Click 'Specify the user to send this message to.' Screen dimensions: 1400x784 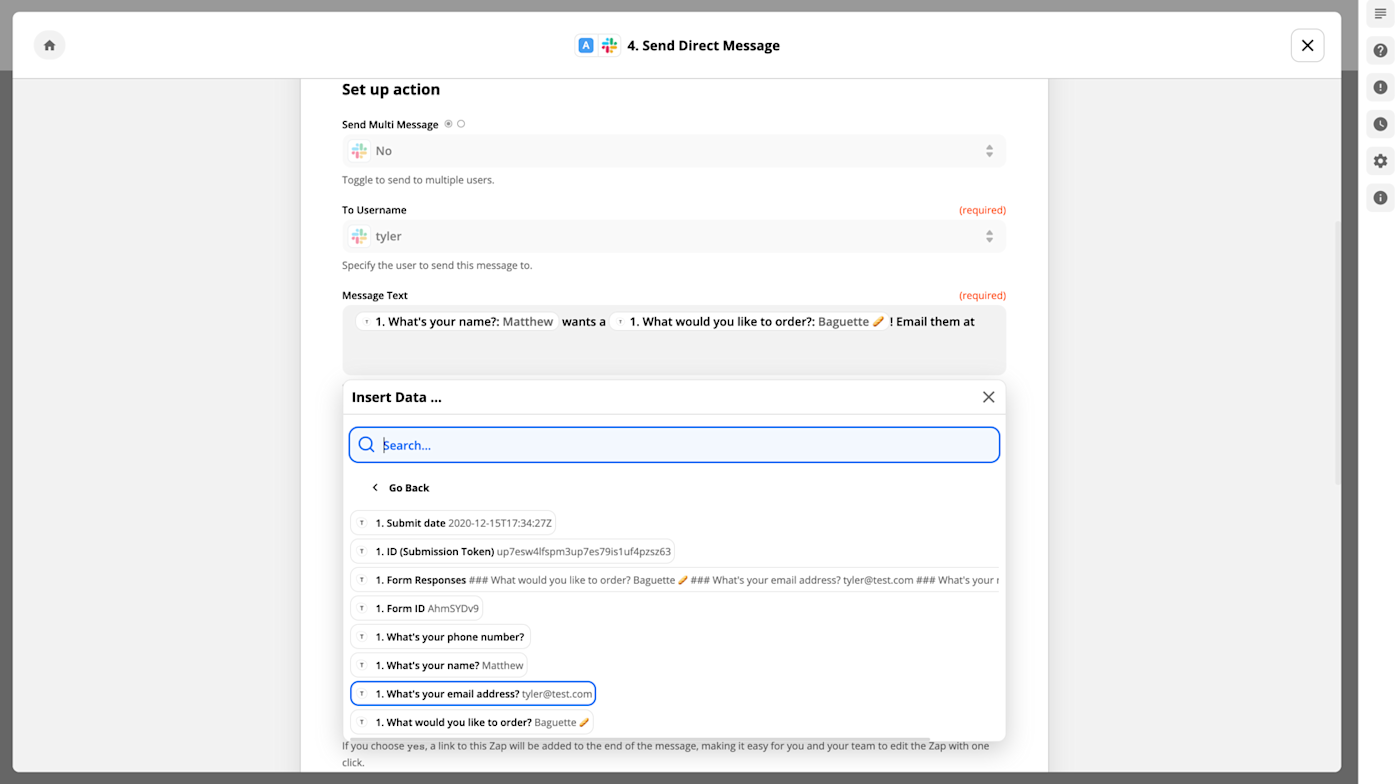437,265
